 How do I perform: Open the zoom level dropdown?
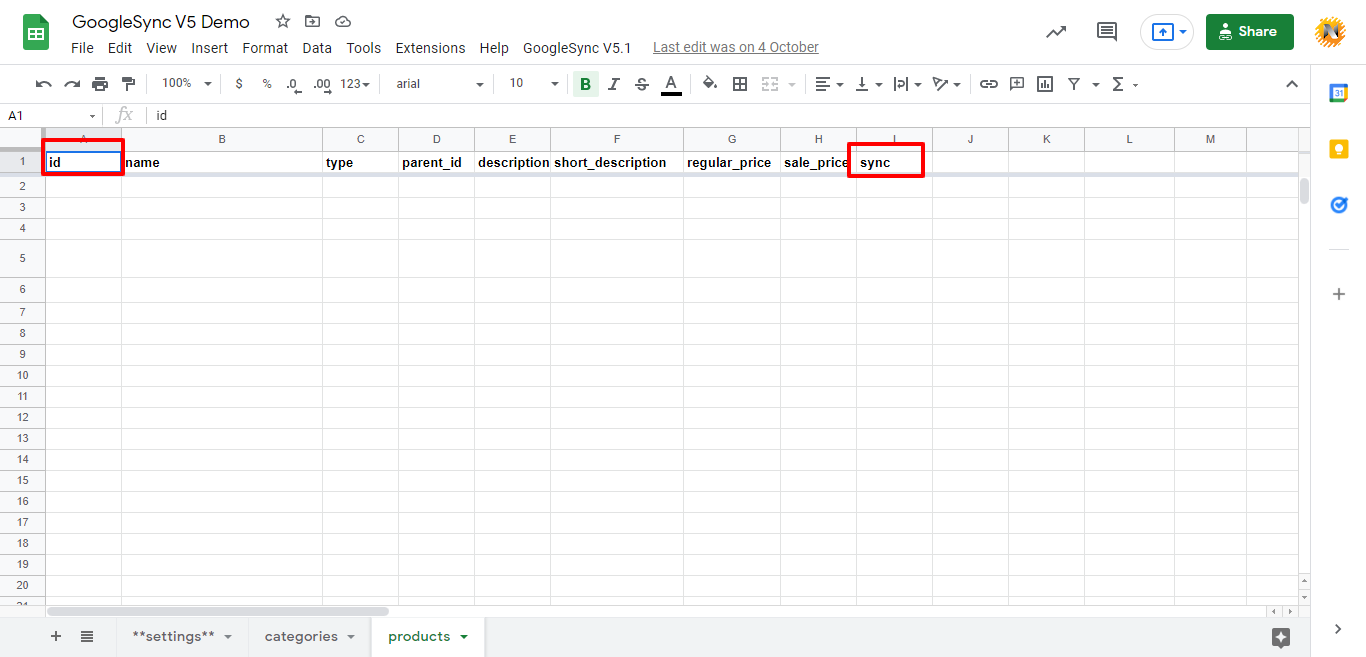coord(184,84)
